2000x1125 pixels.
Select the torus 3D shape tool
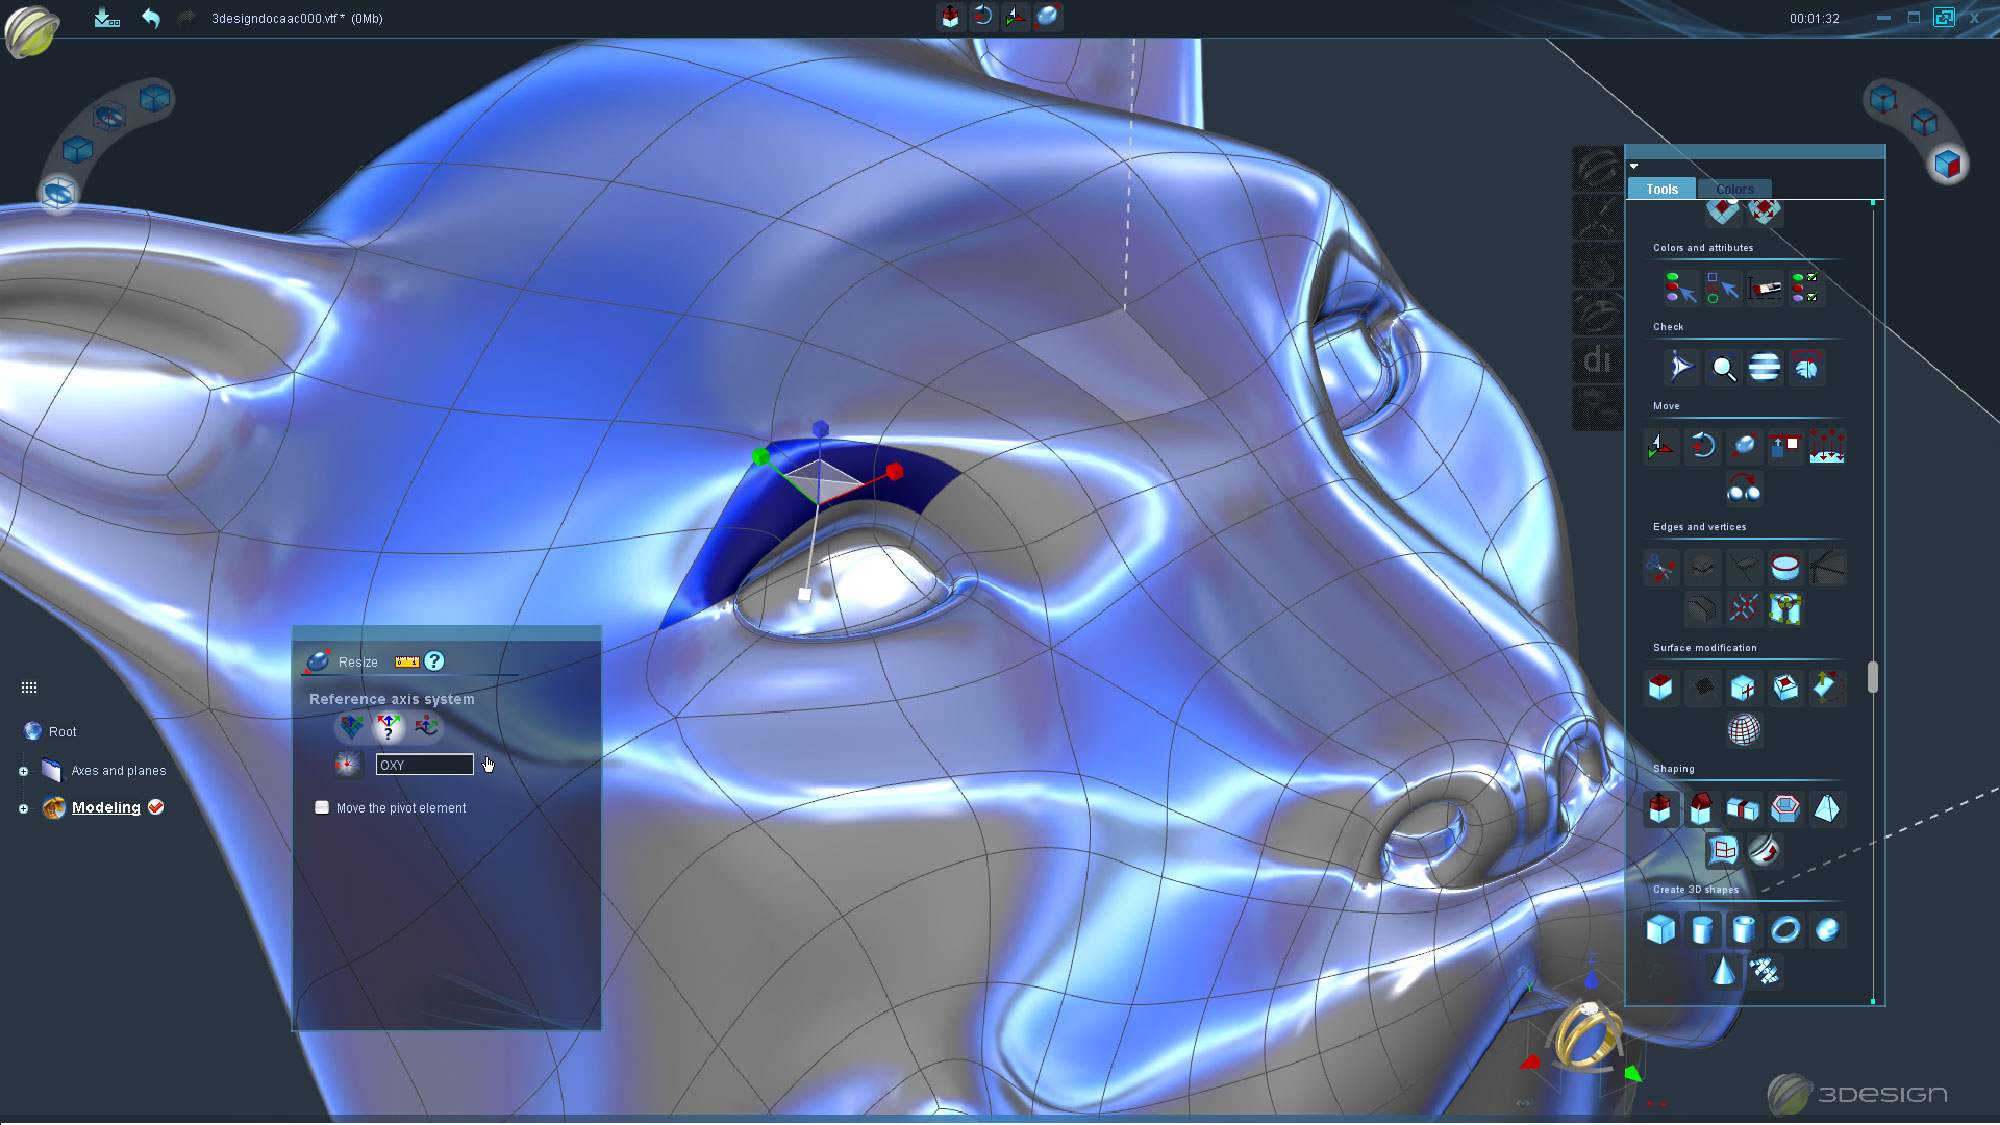pyautogui.click(x=1785, y=930)
